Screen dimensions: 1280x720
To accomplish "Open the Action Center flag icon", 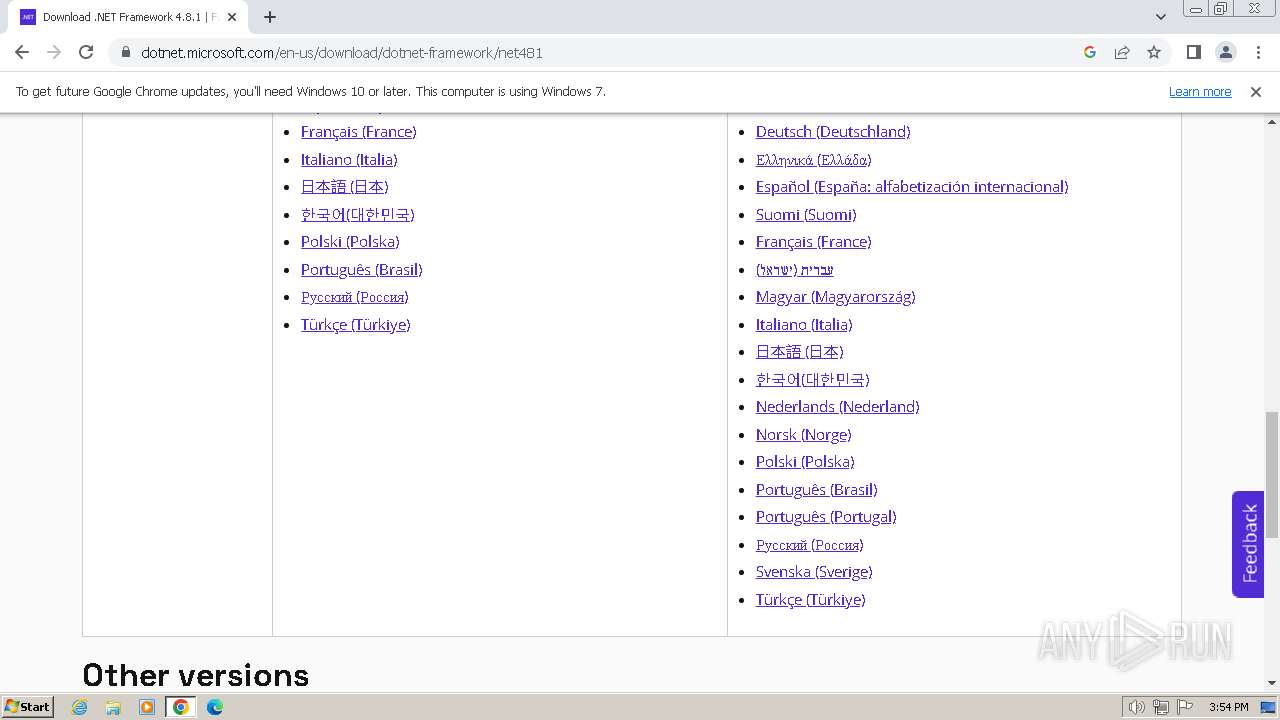I will pyautogui.click(x=1185, y=707).
